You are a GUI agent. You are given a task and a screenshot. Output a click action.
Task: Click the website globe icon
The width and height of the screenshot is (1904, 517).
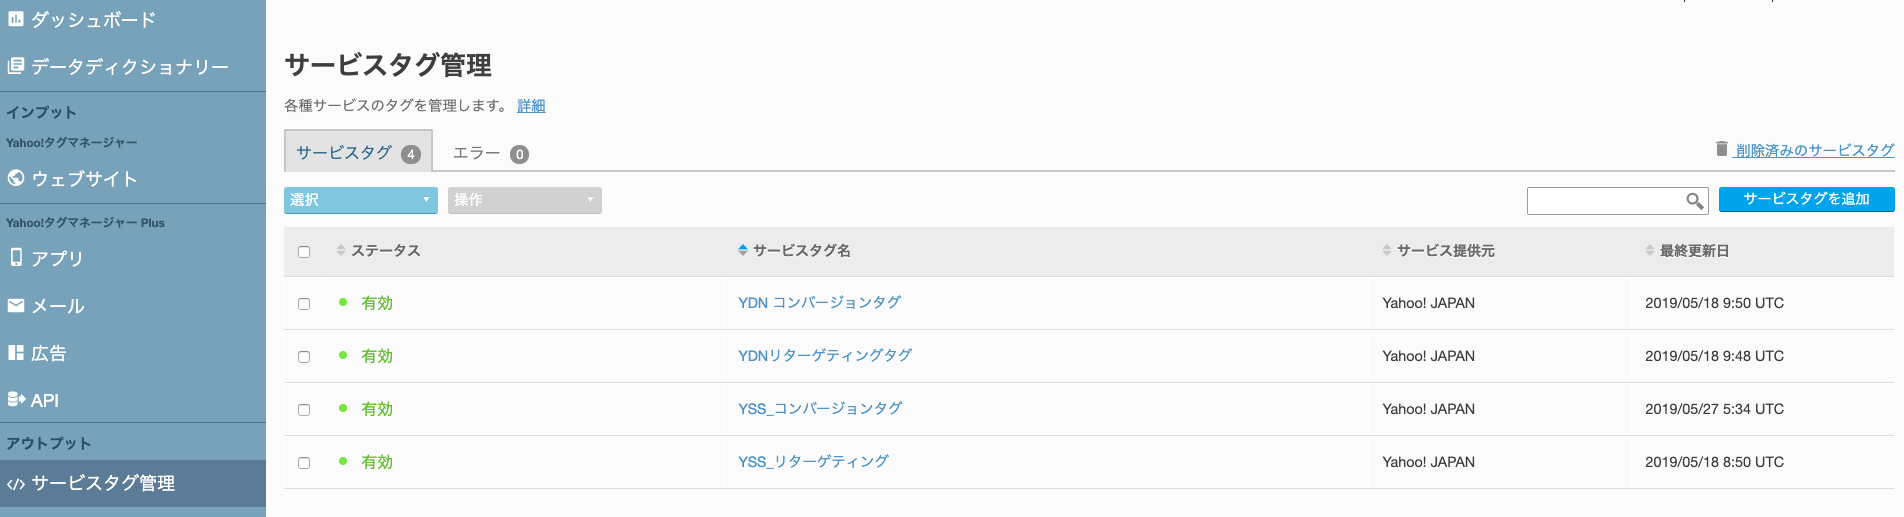tap(15, 178)
